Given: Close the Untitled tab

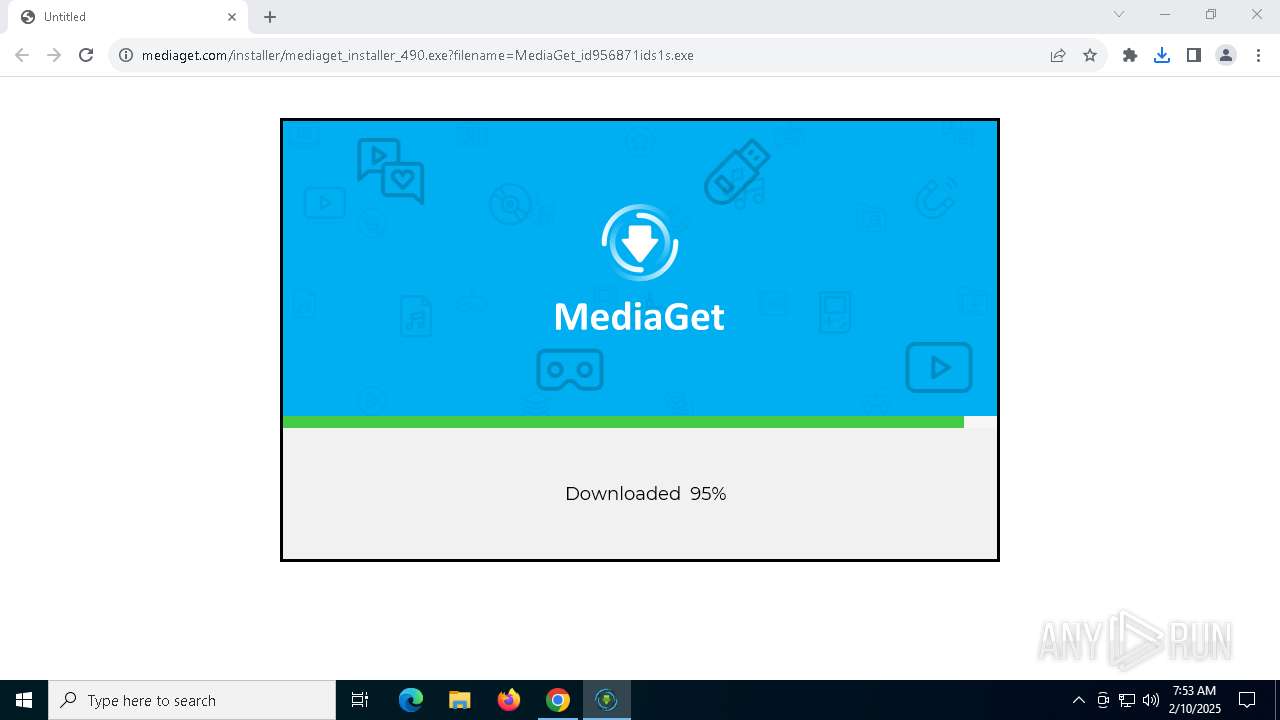Looking at the screenshot, I should [232, 17].
